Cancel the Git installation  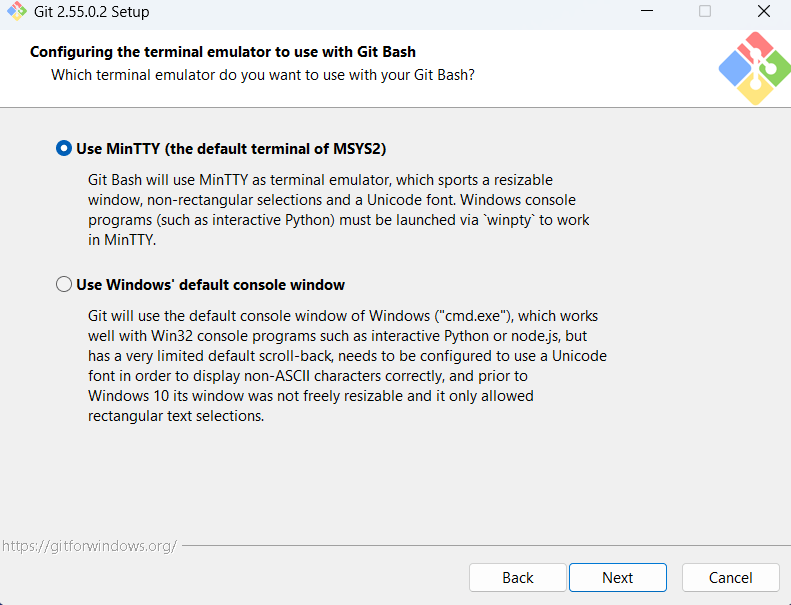(730, 577)
